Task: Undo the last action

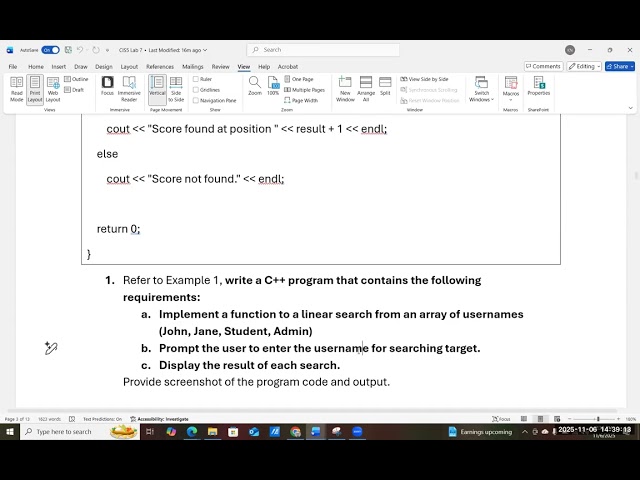Action: tap(80, 50)
